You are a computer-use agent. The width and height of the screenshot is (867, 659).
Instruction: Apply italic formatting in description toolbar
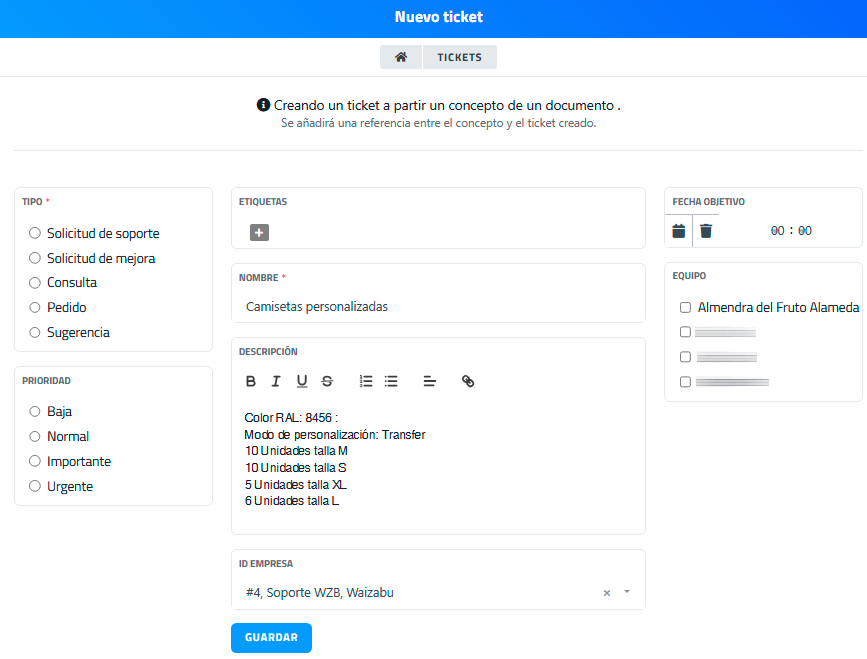pos(276,381)
